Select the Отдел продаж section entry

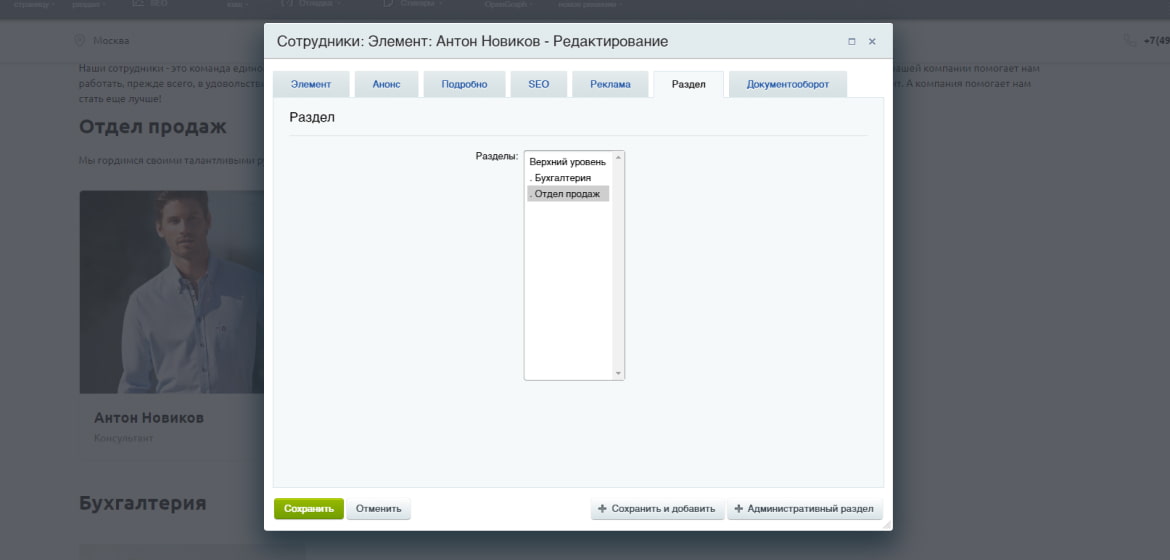click(x=569, y=194)
